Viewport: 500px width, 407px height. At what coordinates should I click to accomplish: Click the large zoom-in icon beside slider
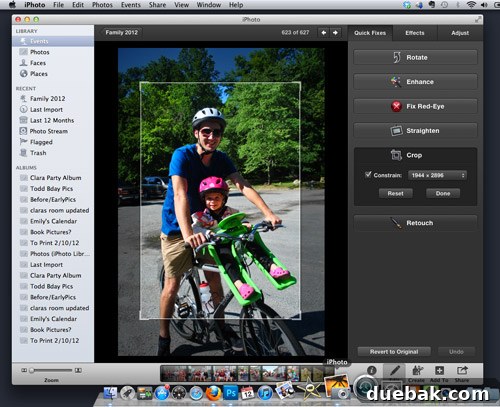[78, 370]
